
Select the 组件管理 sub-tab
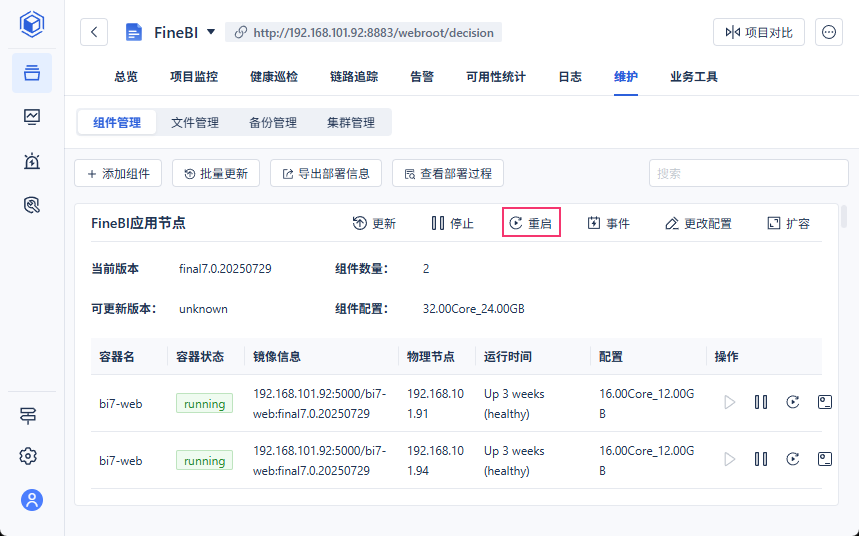pos(117,122)
